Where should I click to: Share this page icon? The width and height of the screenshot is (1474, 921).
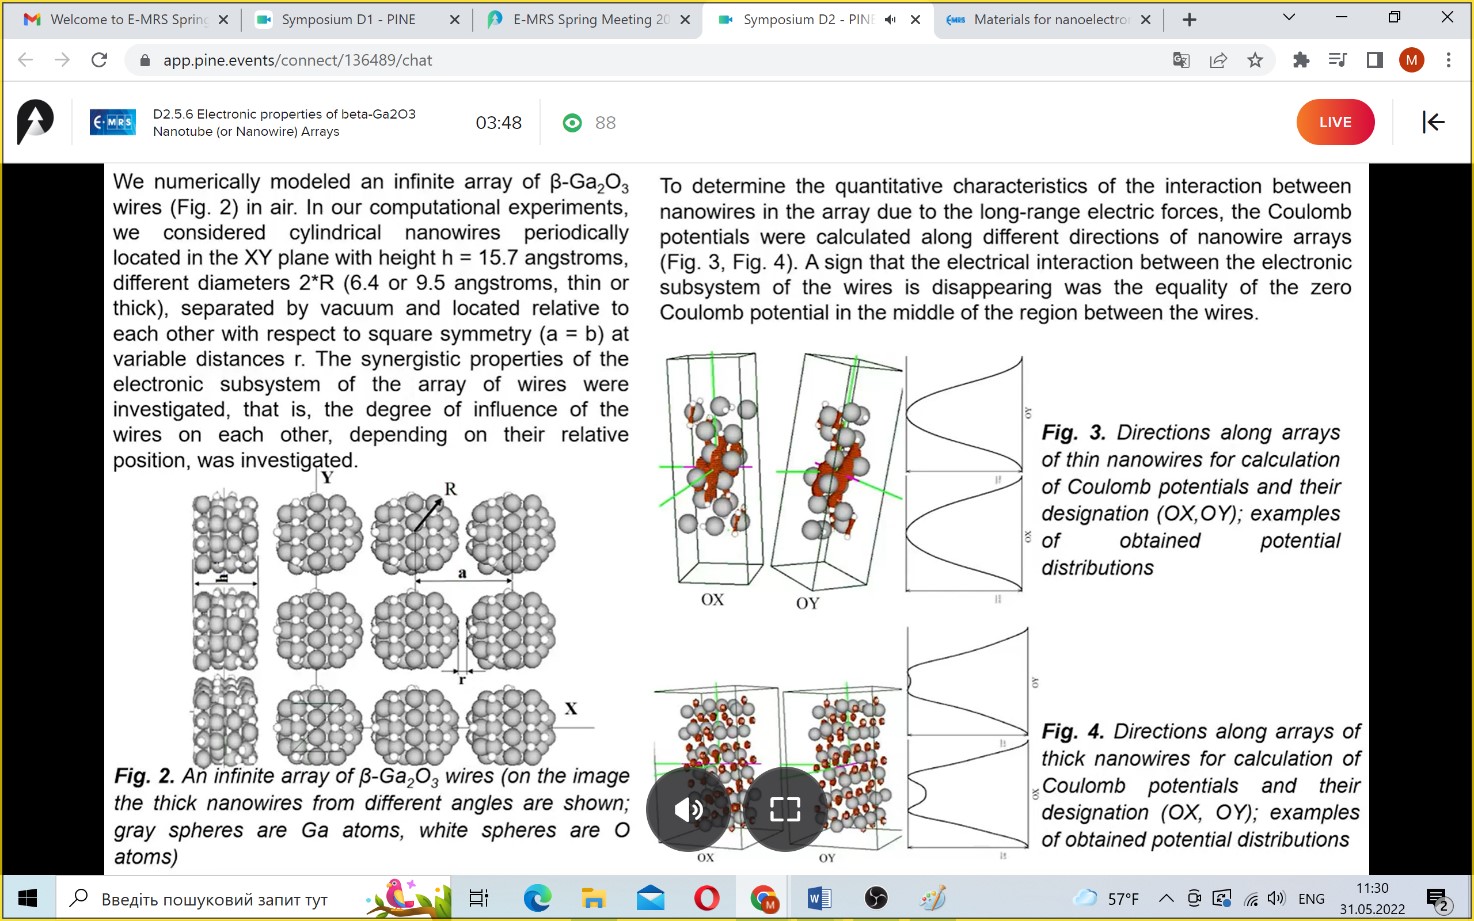point(1218,60)
